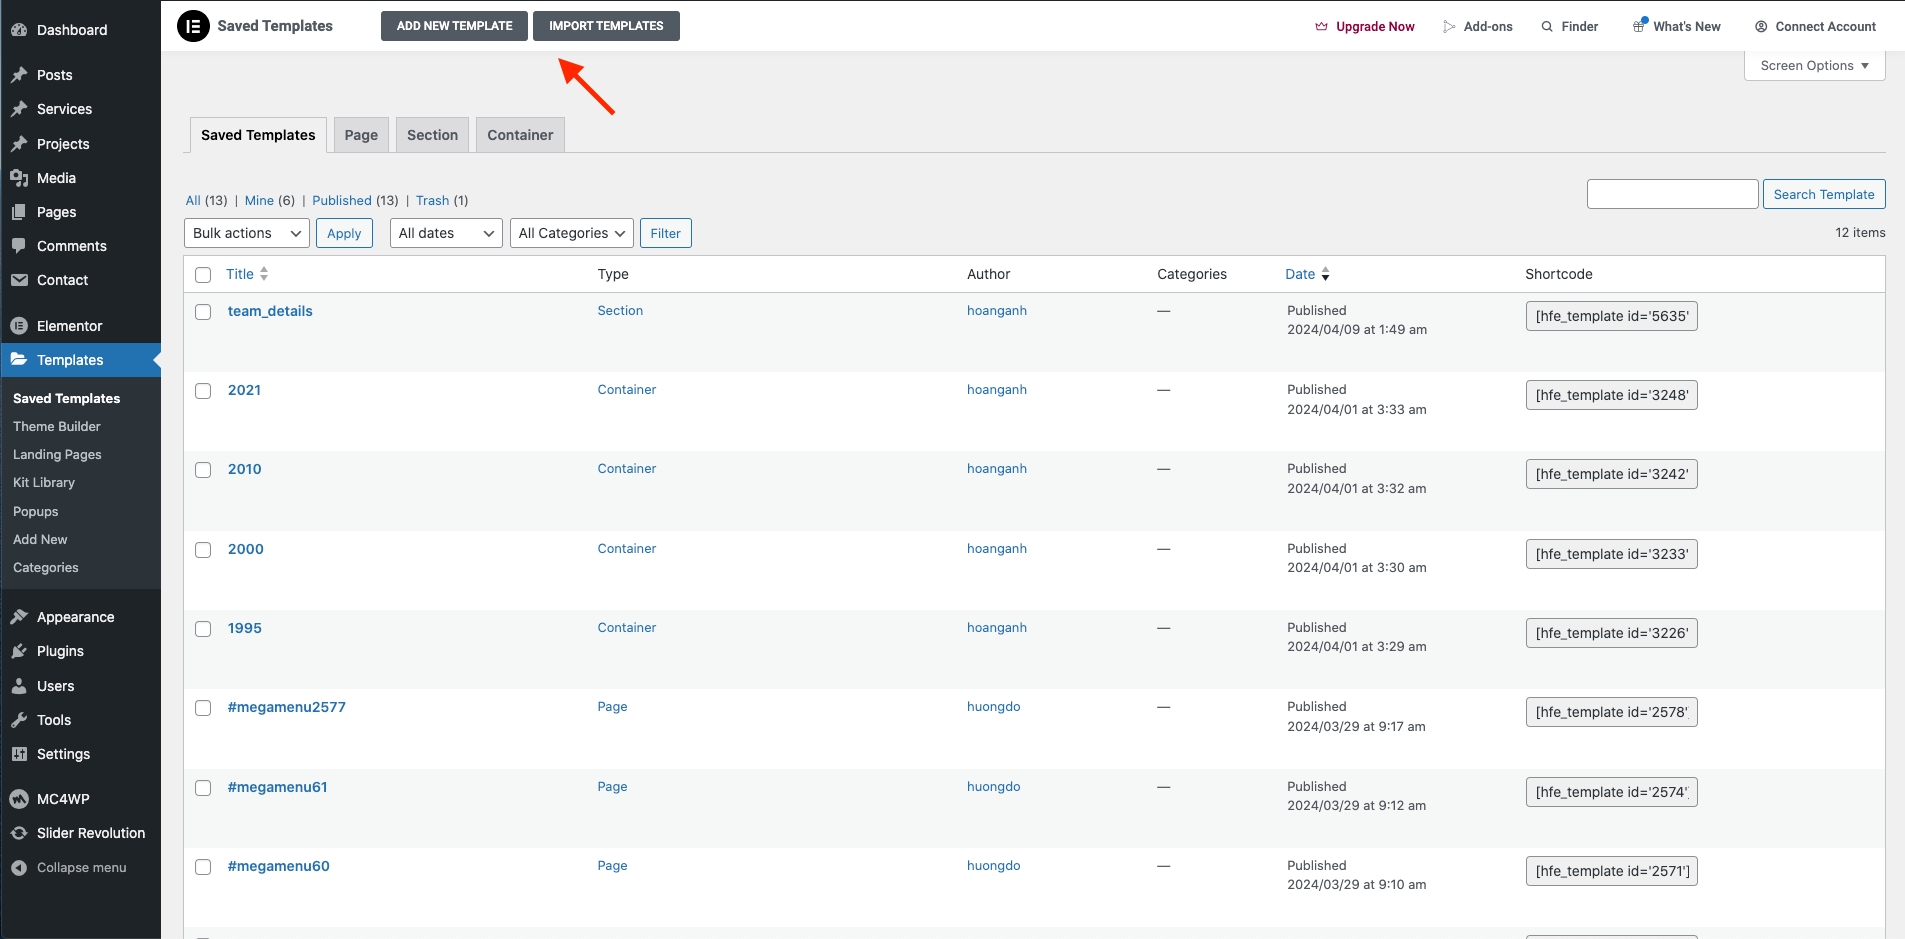This screenshot has height=939, width=1905.
Task: Open the MC4WP sidebar icon
Action: point(19,799)
